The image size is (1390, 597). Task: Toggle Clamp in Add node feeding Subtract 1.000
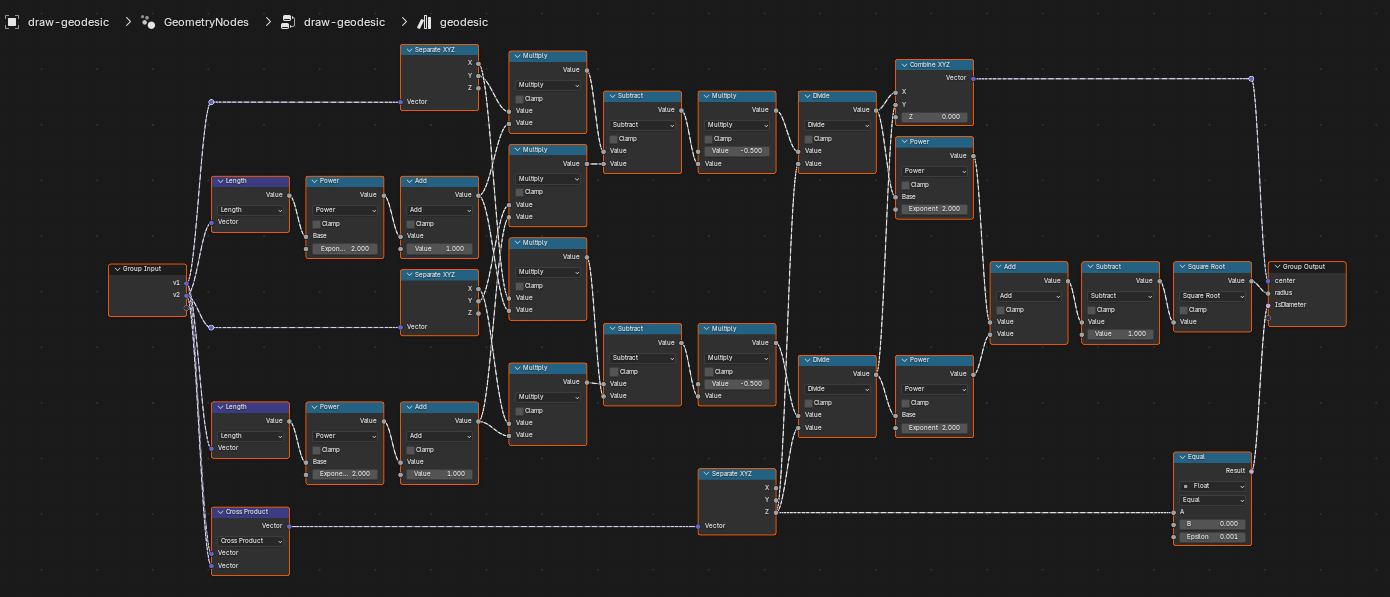(1002, 309)
